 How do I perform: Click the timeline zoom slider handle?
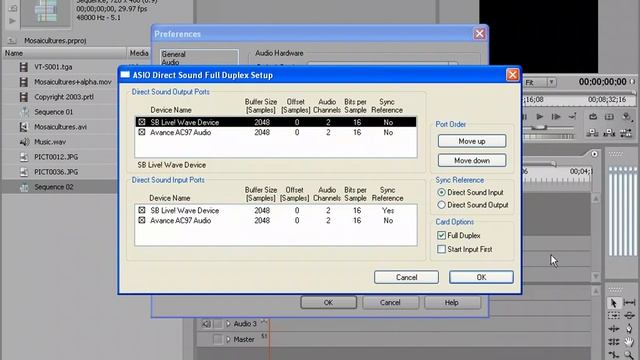tap(553, 164)
